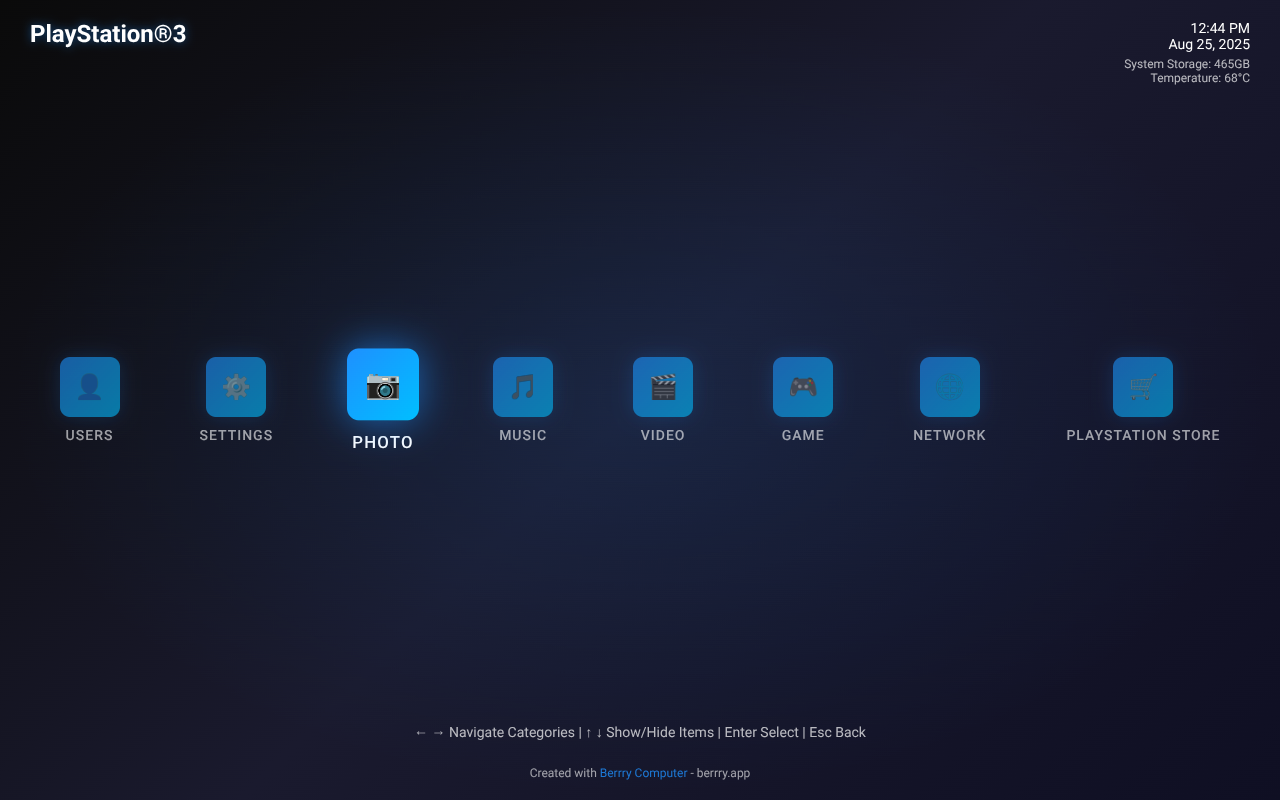
Task: Click the NETWORK category label
Action: (950, 435)
